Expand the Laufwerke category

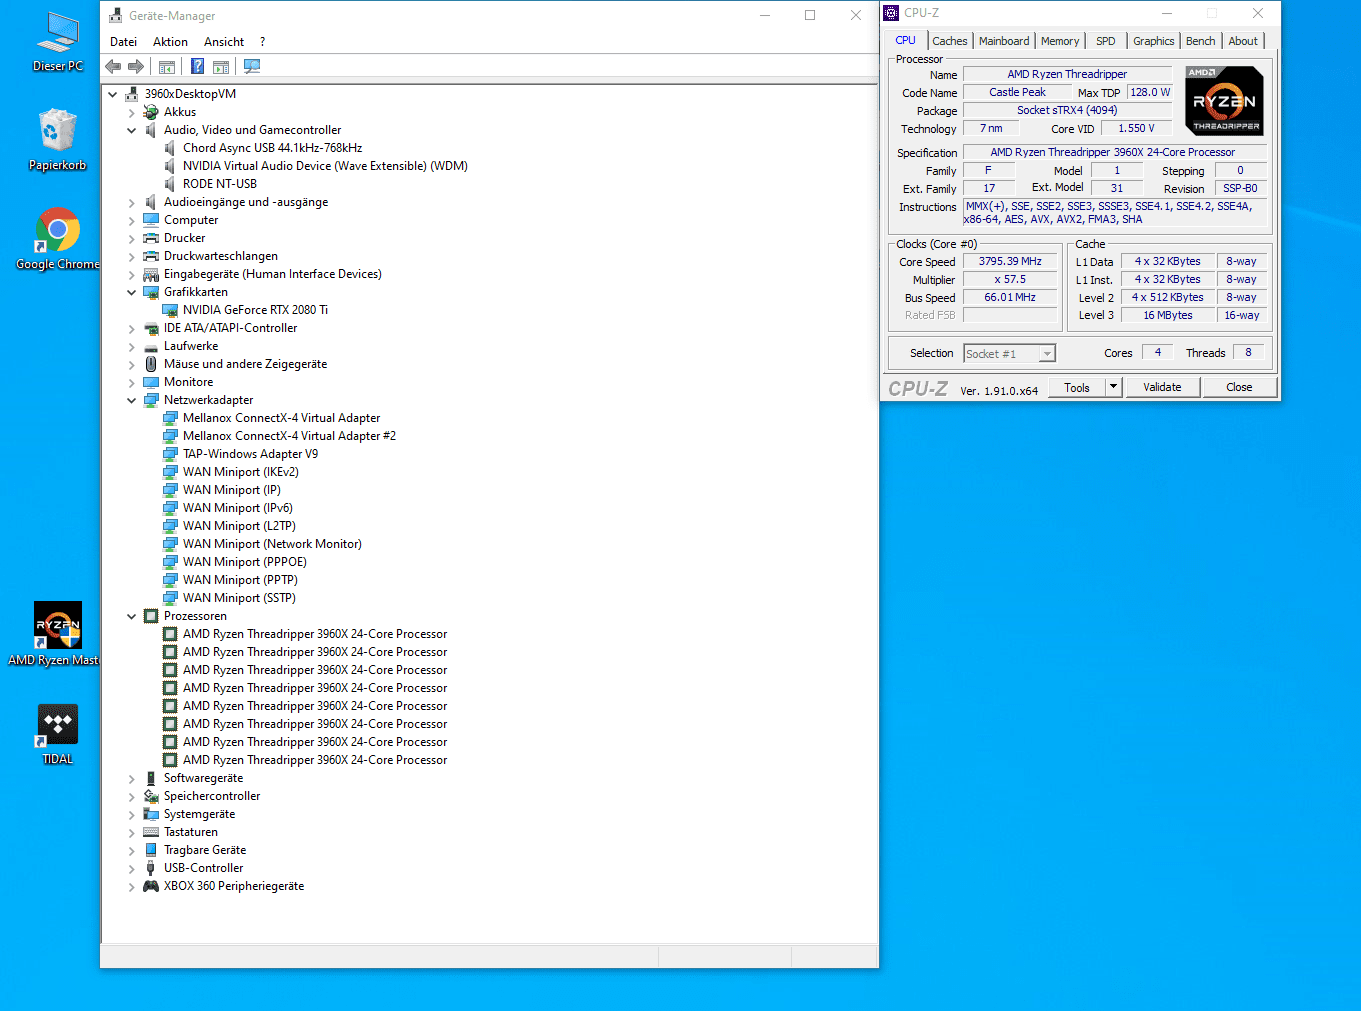coord(131,346)
